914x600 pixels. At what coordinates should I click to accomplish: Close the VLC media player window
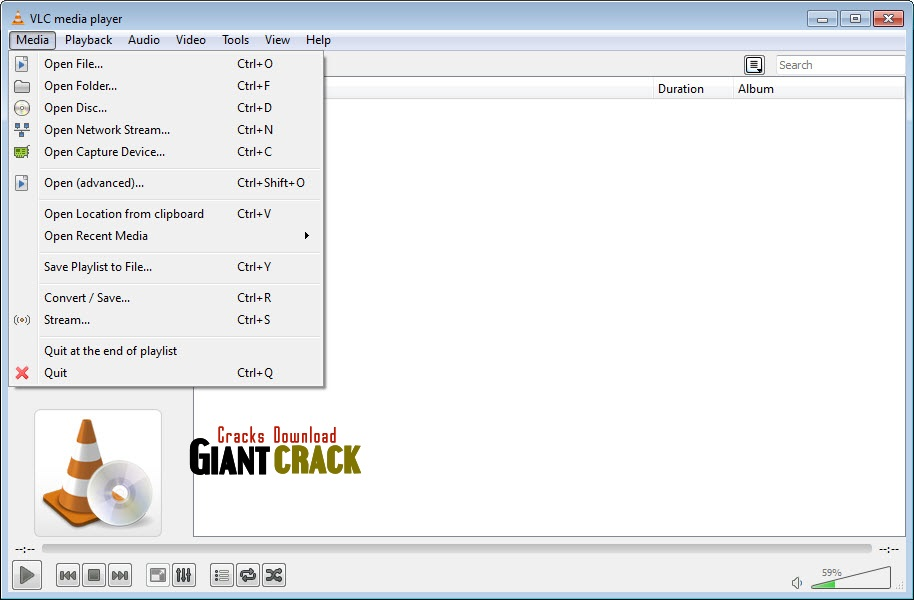coord(889,19)
